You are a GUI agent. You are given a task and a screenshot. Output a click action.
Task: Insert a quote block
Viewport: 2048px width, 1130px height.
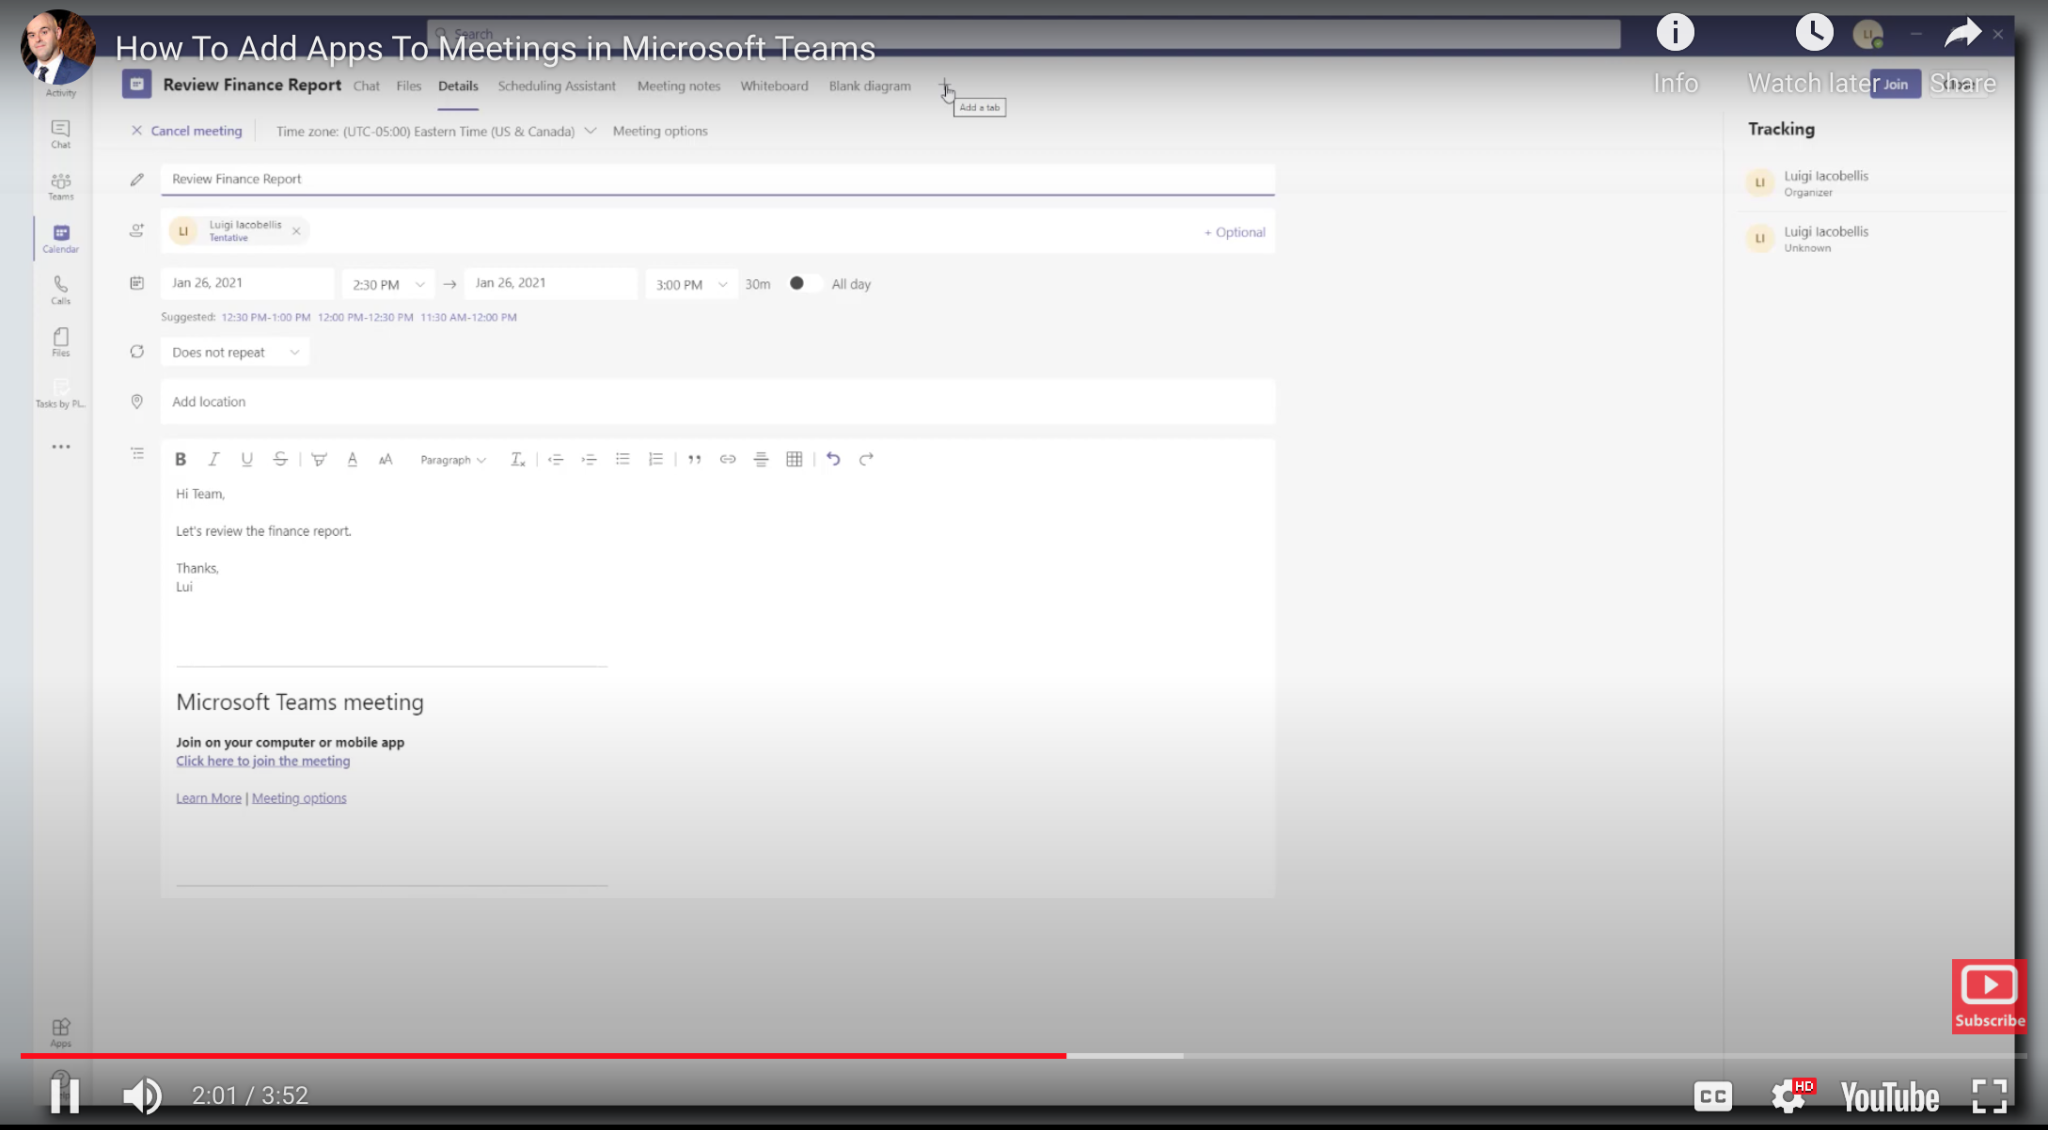pyautogui.click(x=694, y=459)
